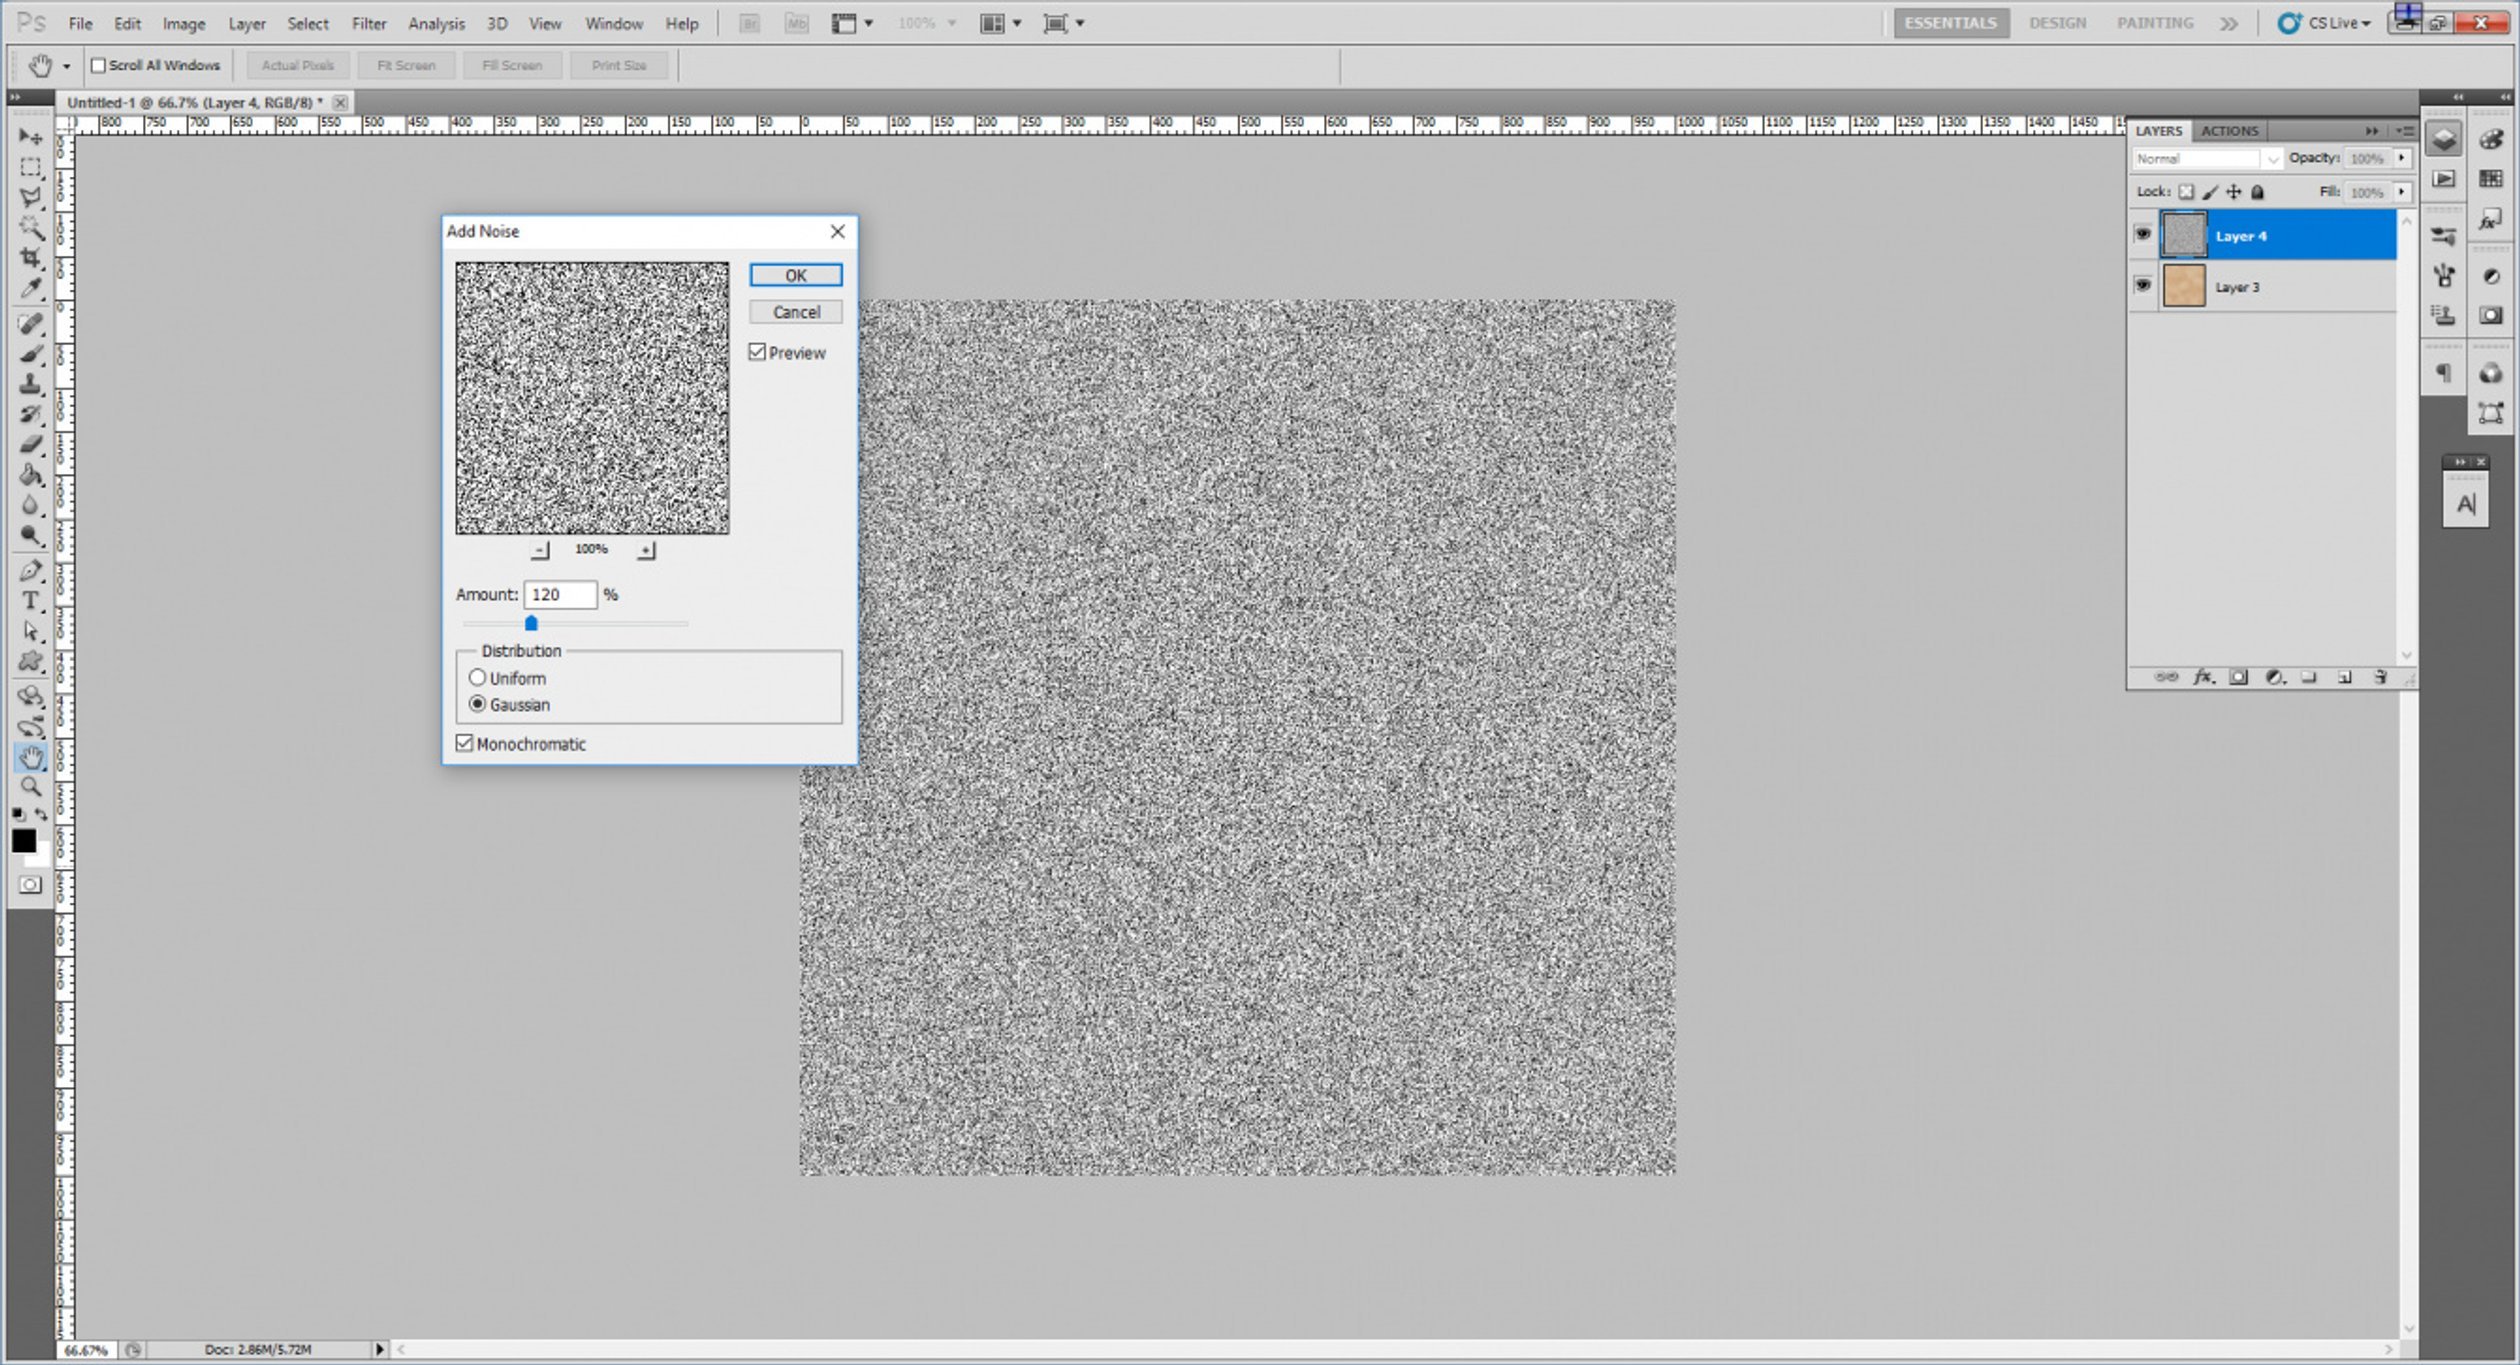Screen dimensions: 2520x1365
Task: Select the Healing Brush tool
Action: coord(31,323)
